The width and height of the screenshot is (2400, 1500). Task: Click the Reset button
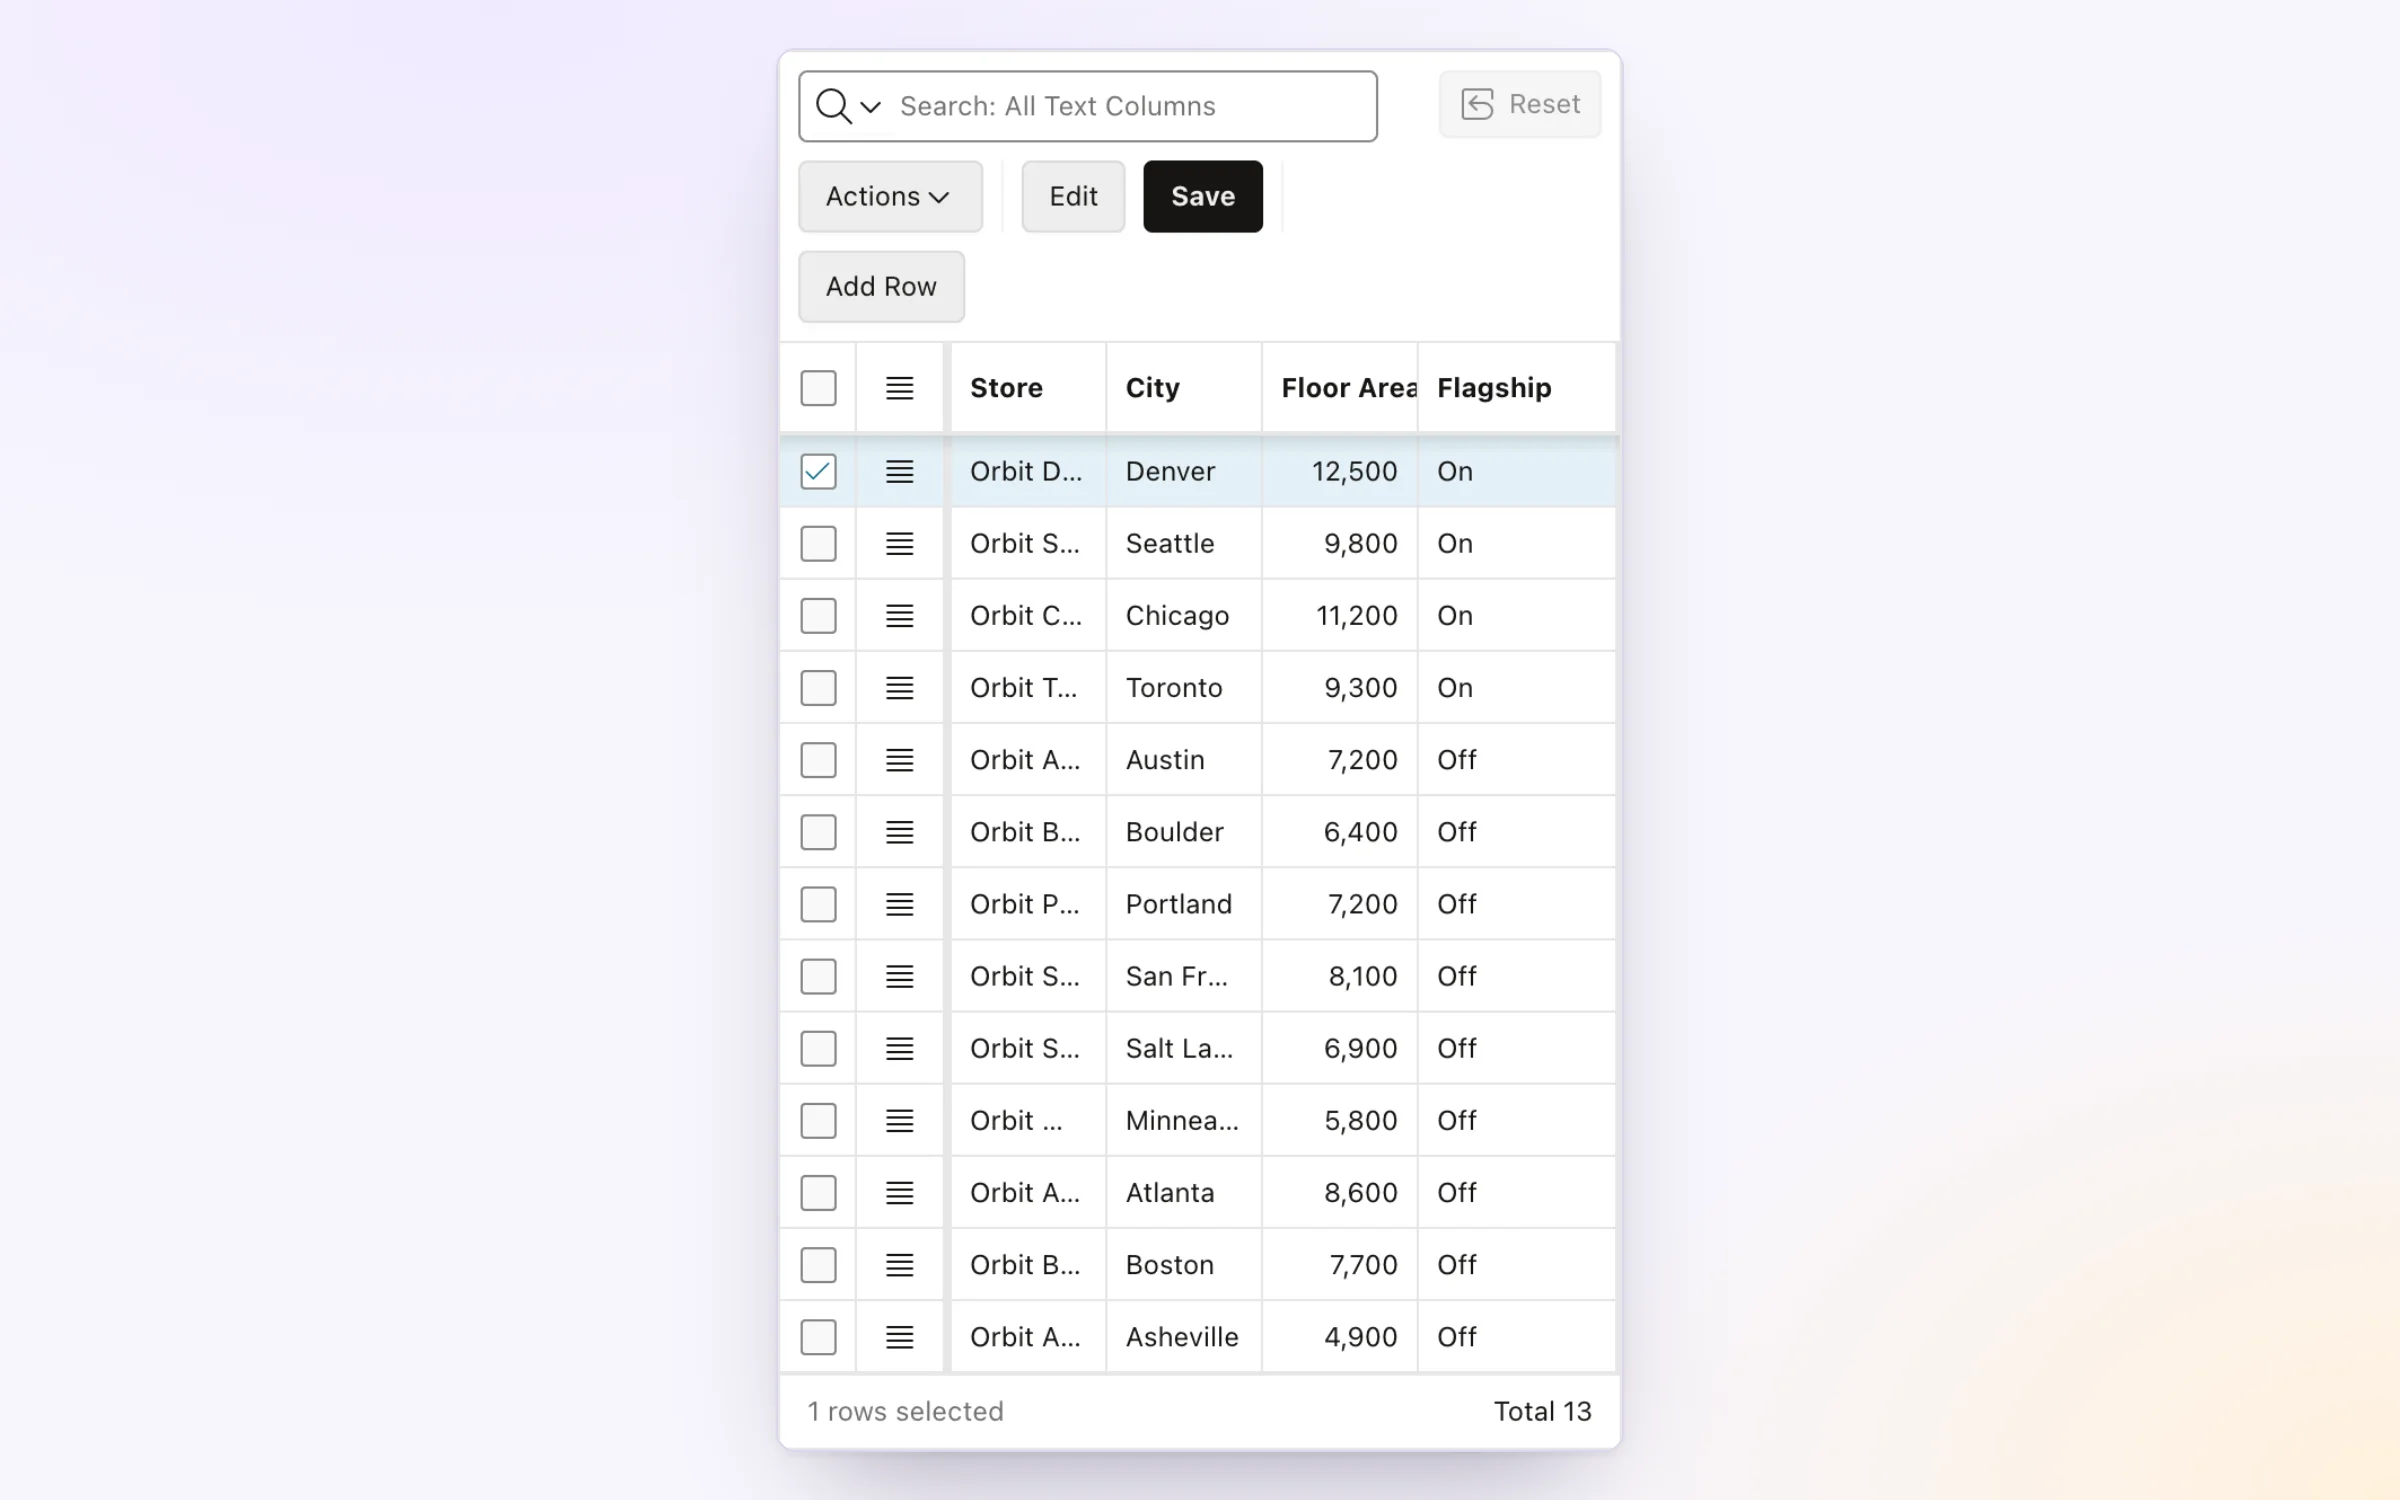(1520, 104)
